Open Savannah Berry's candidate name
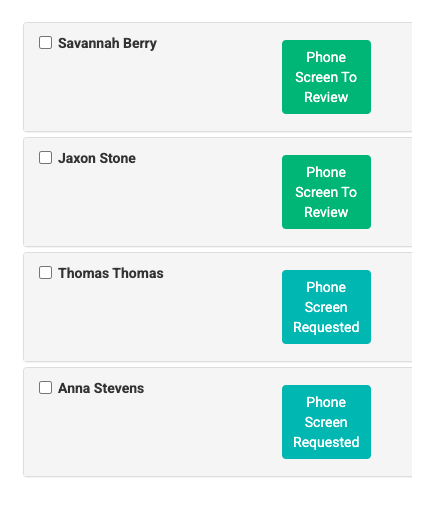444x506 pixels. click(107, 43)
